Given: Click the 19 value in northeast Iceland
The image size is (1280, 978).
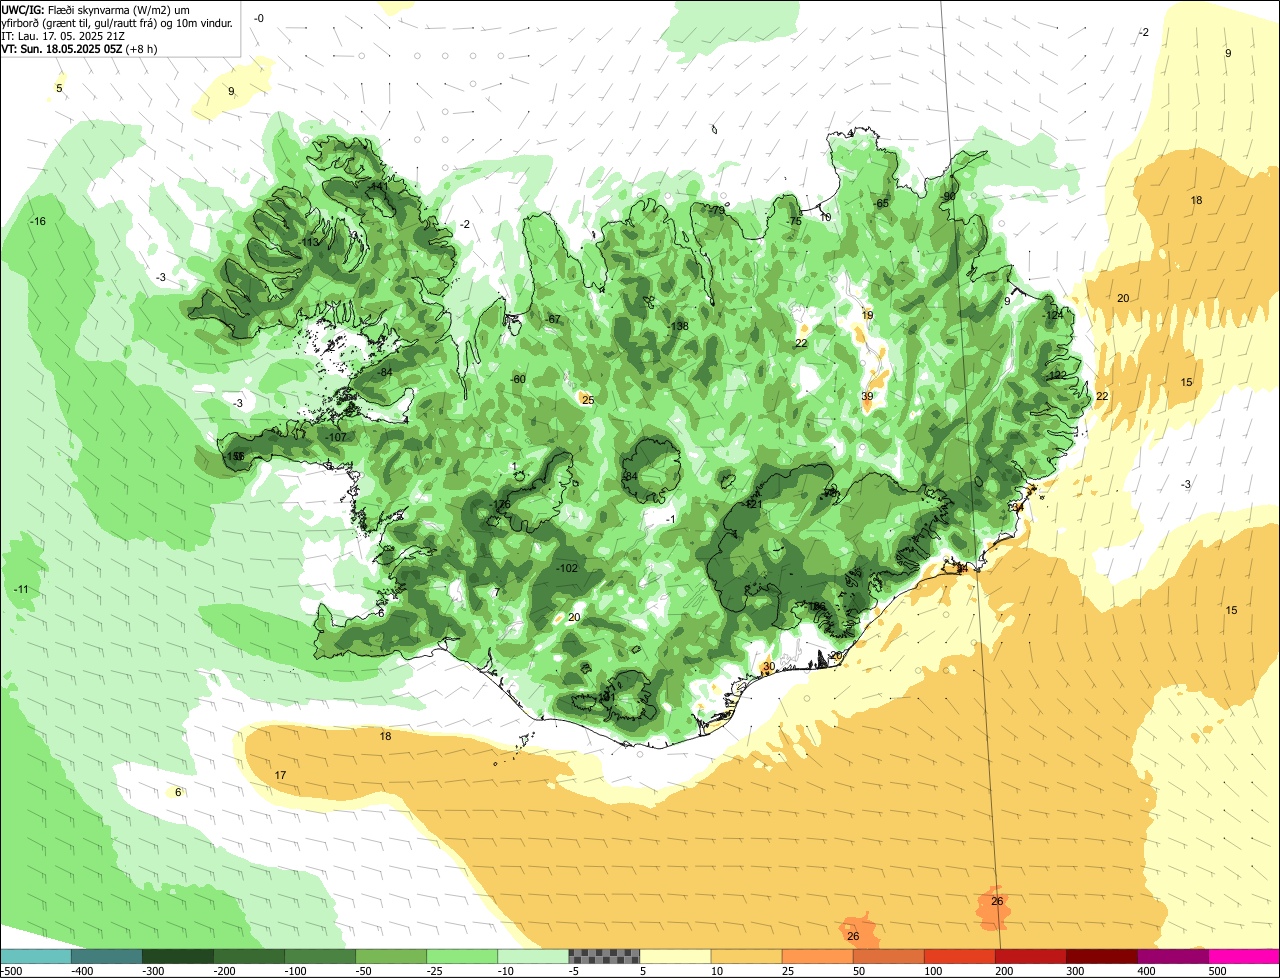Looking at the screenshot, I should pos(867,315).
